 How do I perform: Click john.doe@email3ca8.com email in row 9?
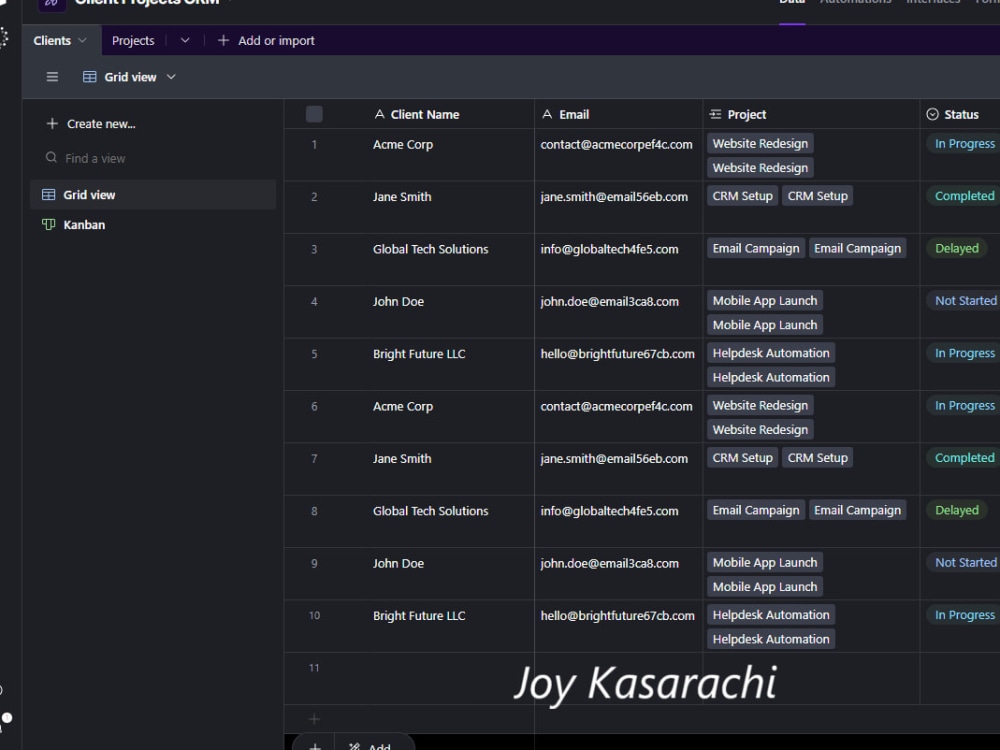[x=609, y=563]
